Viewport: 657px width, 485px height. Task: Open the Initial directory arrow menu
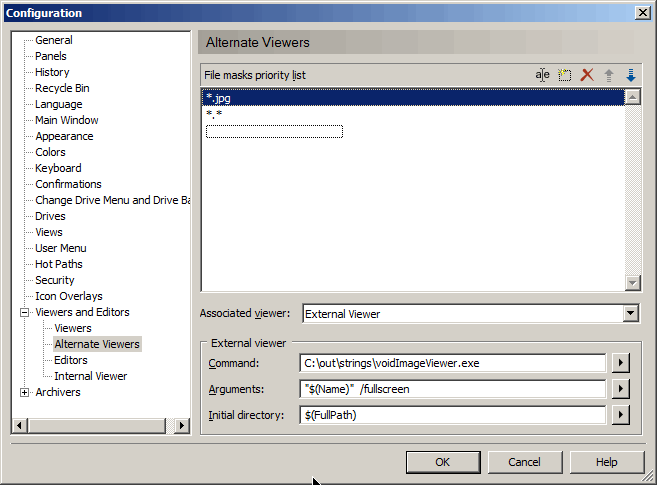click(x=621, y=415)
